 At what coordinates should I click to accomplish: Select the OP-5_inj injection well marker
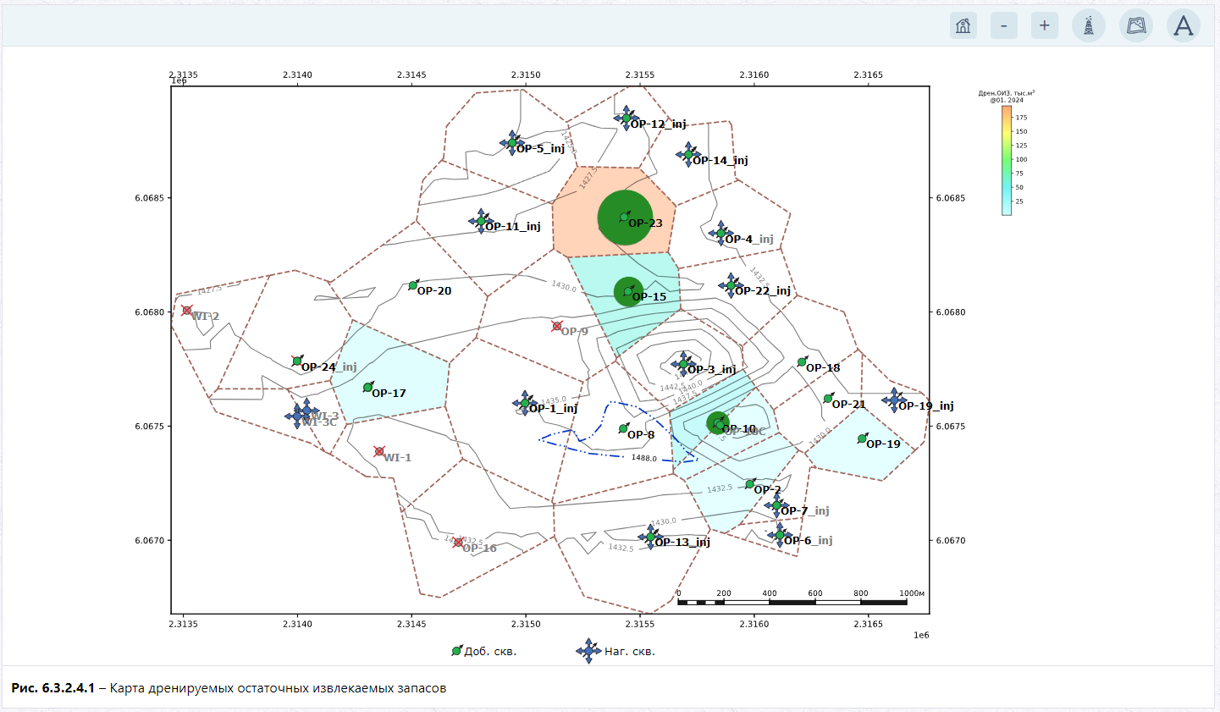(512, 143)
